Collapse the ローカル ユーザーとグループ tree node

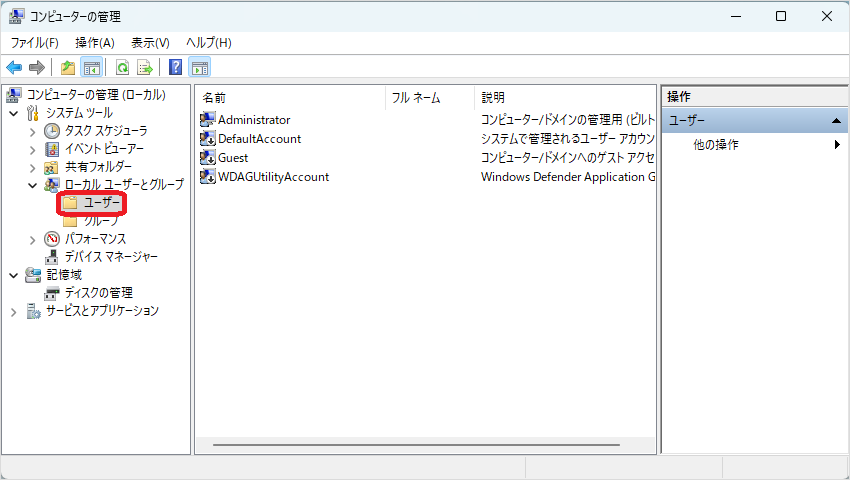(x=32, y=185)
